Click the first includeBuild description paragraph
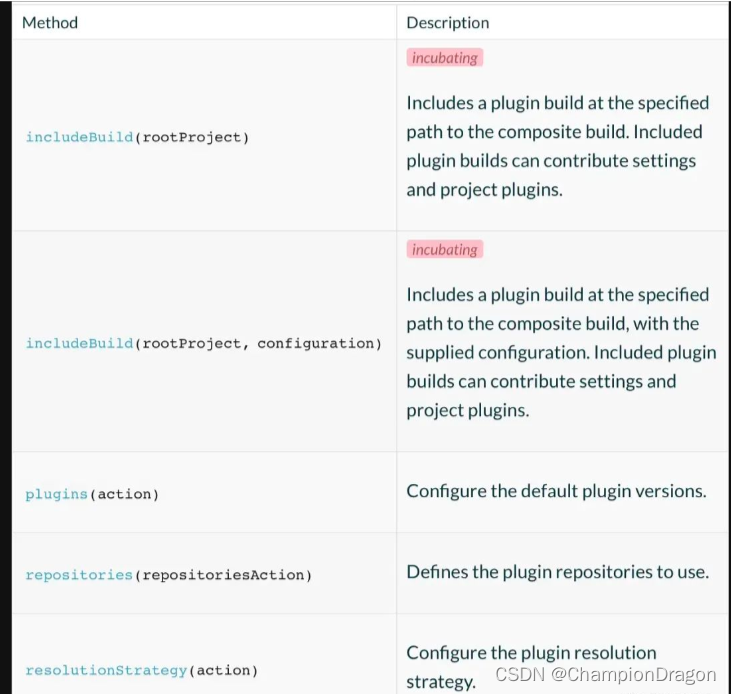This screenshot has height=694, width=731. coord(557,145)
